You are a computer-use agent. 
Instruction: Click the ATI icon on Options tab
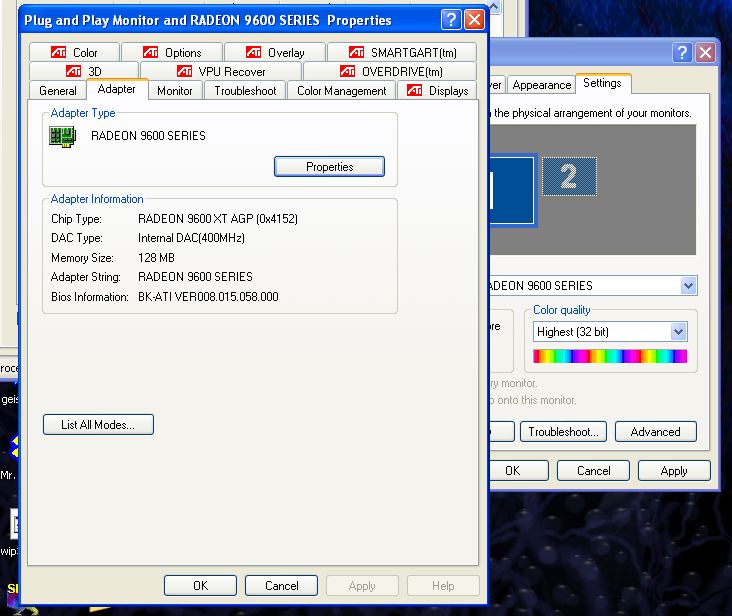pyautogui.click(x=150, y=52)
